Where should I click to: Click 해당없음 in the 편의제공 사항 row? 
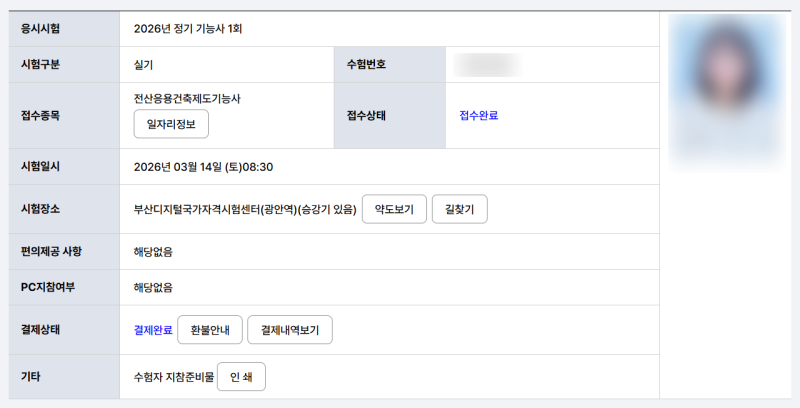coord(153,252)
